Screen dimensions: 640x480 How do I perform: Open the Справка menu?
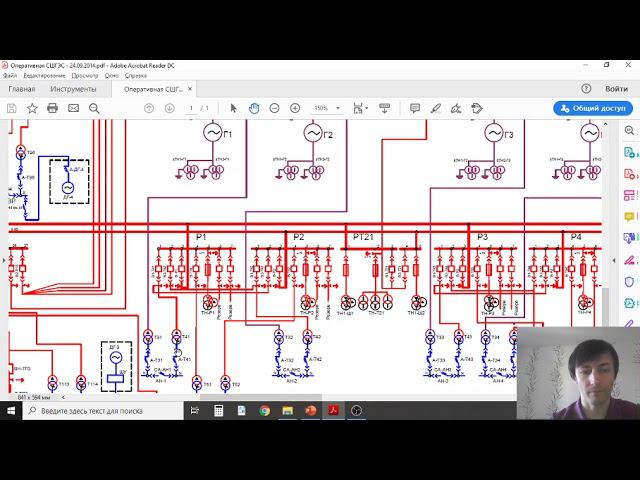136,76
